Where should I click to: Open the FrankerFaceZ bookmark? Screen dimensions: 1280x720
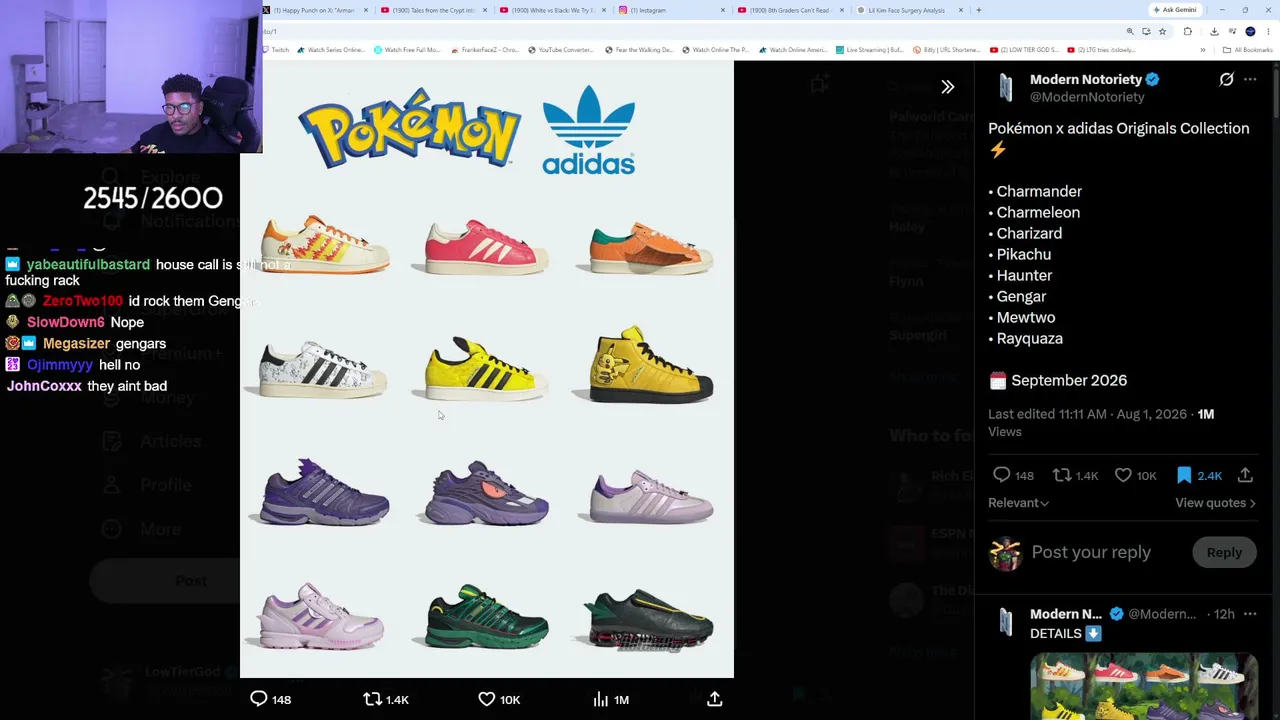pos(485,50)
